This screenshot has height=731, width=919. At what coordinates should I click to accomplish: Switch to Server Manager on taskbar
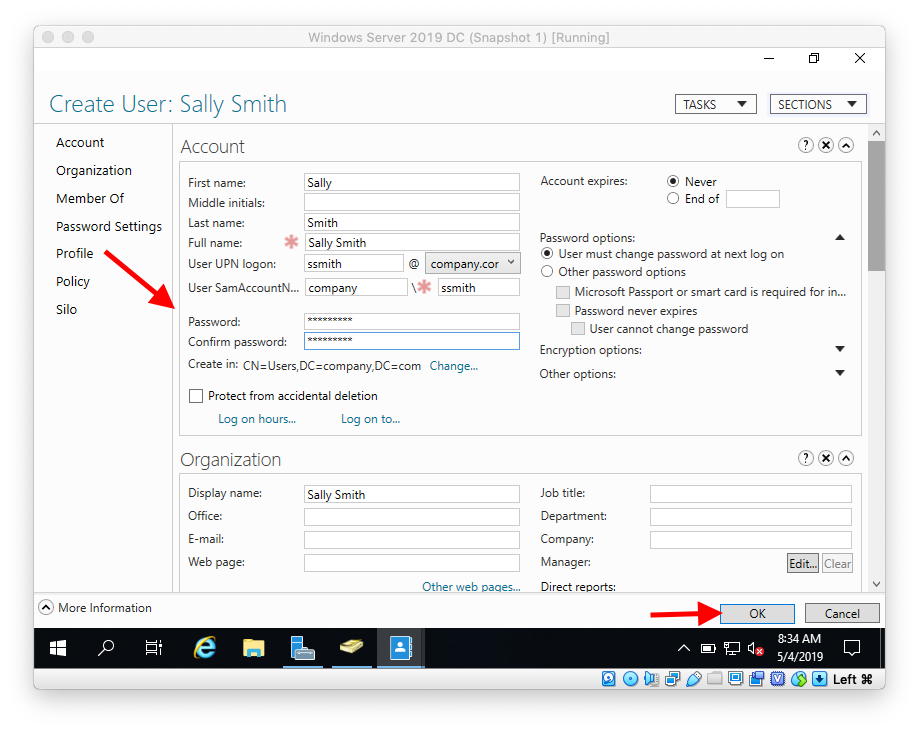302,648
